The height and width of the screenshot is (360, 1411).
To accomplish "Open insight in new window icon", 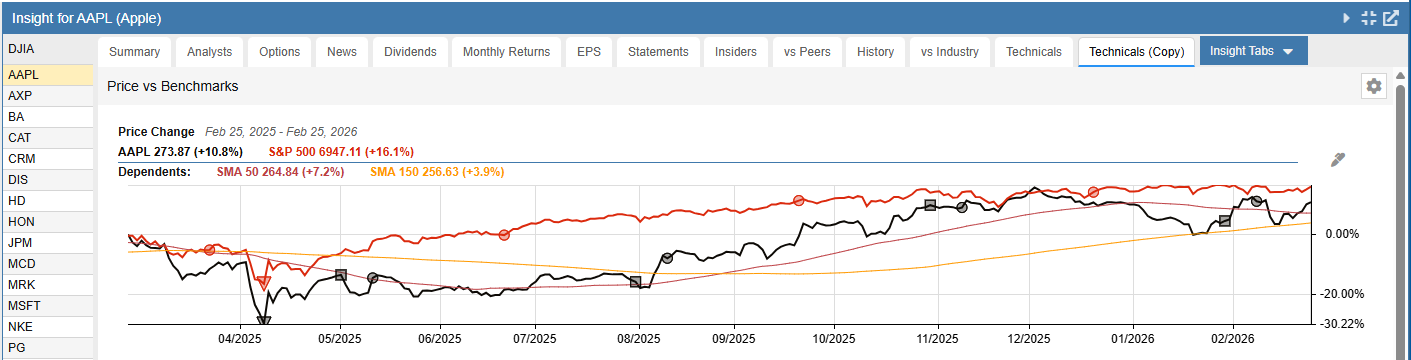I will (x=1390, y=18).
